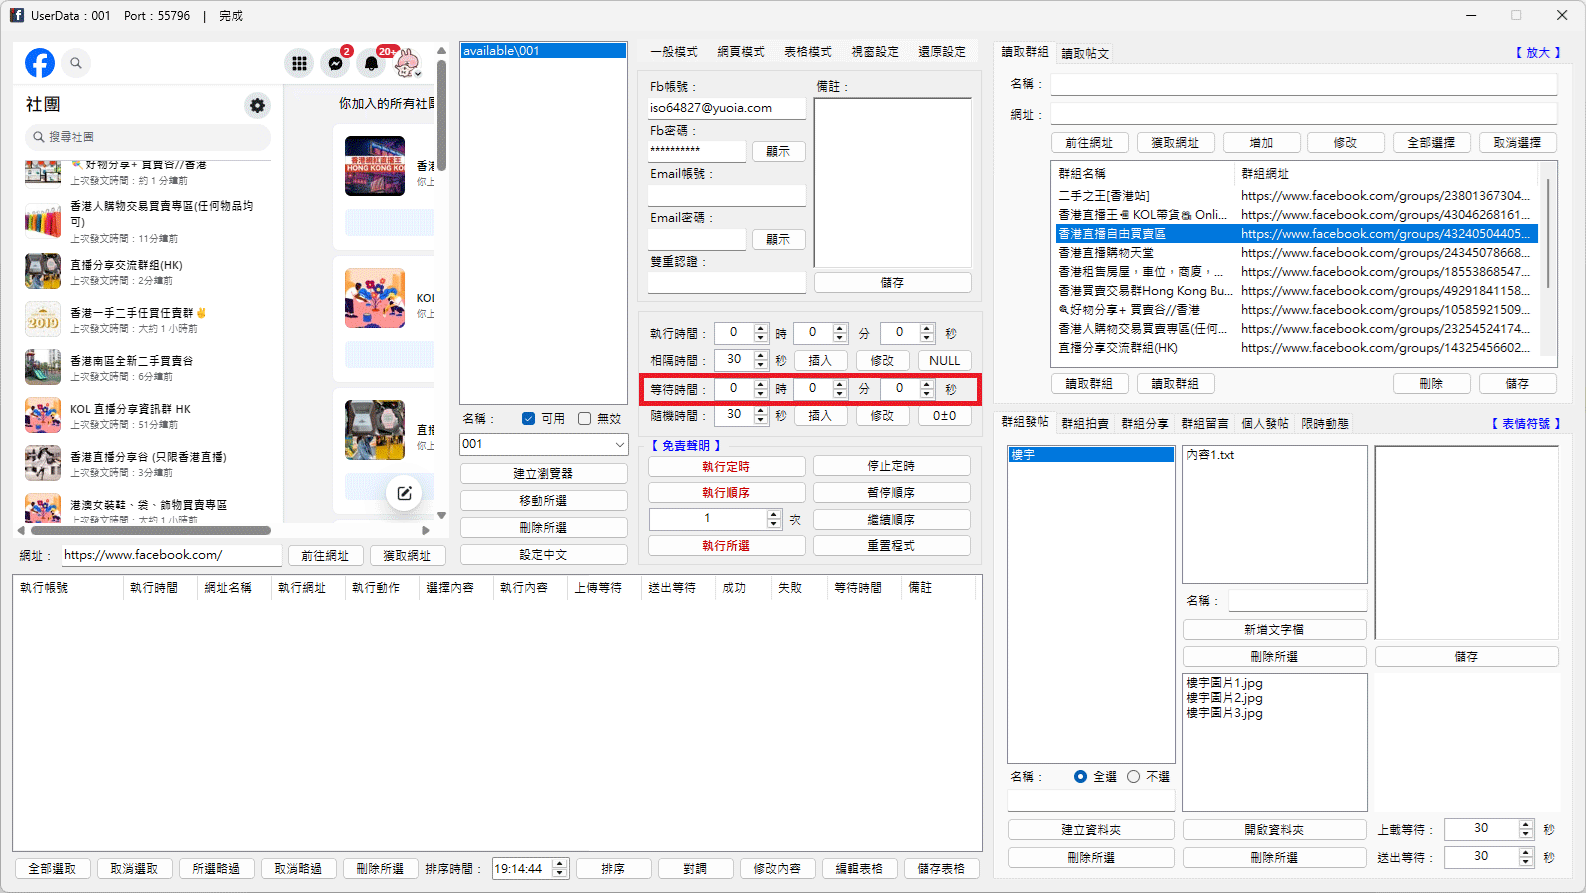1586x893 pixels.
Task: Open the Facebook notifications bell
Action: coord(372,63)
